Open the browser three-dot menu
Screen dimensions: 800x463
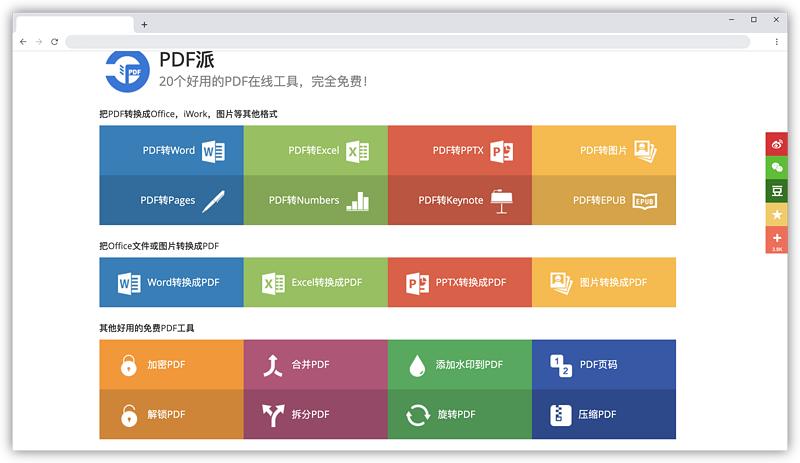coord(777,42)
